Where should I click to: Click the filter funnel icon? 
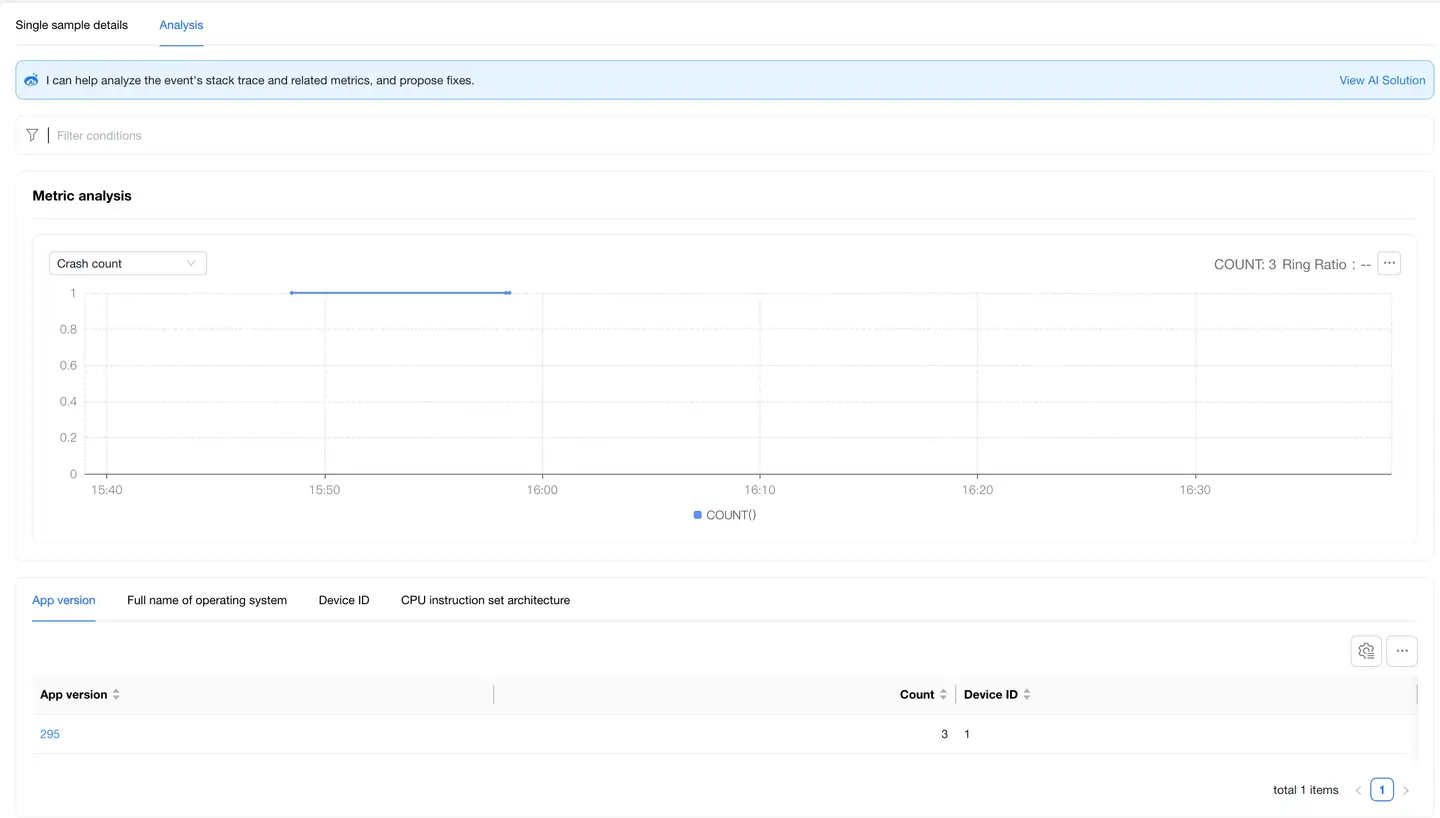coord(32,135)
